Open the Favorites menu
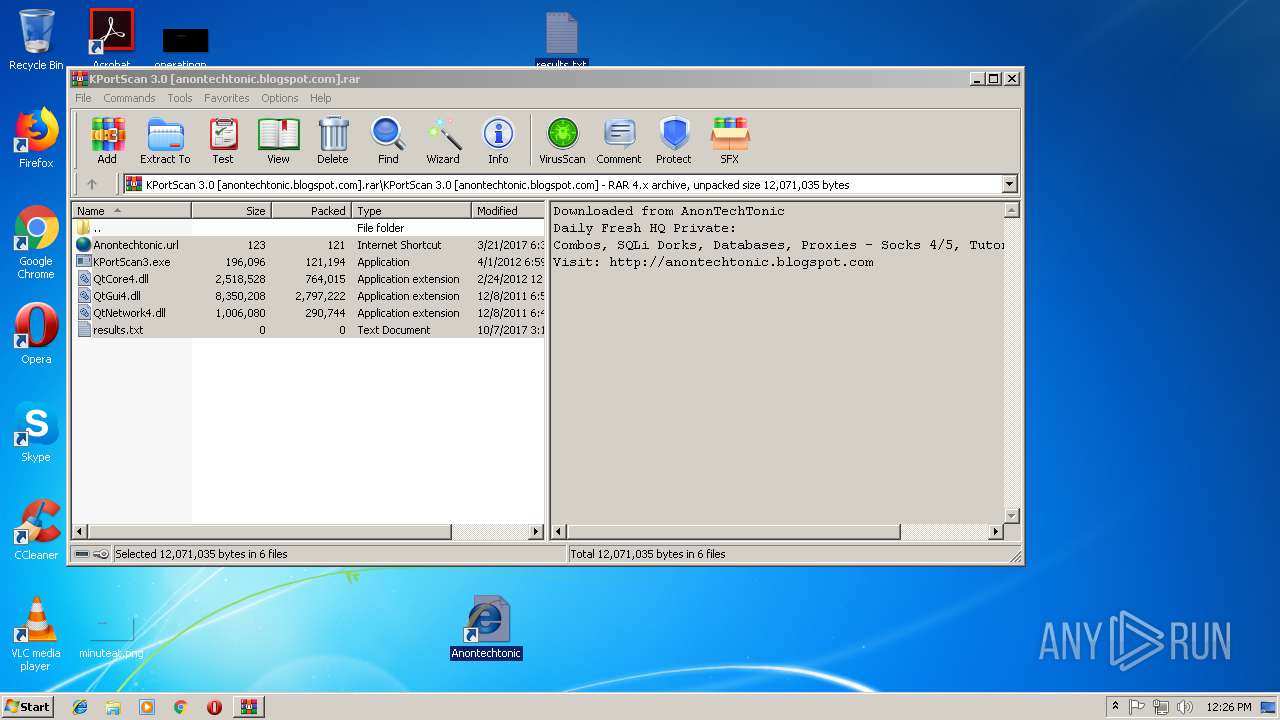 click(227, 98)
